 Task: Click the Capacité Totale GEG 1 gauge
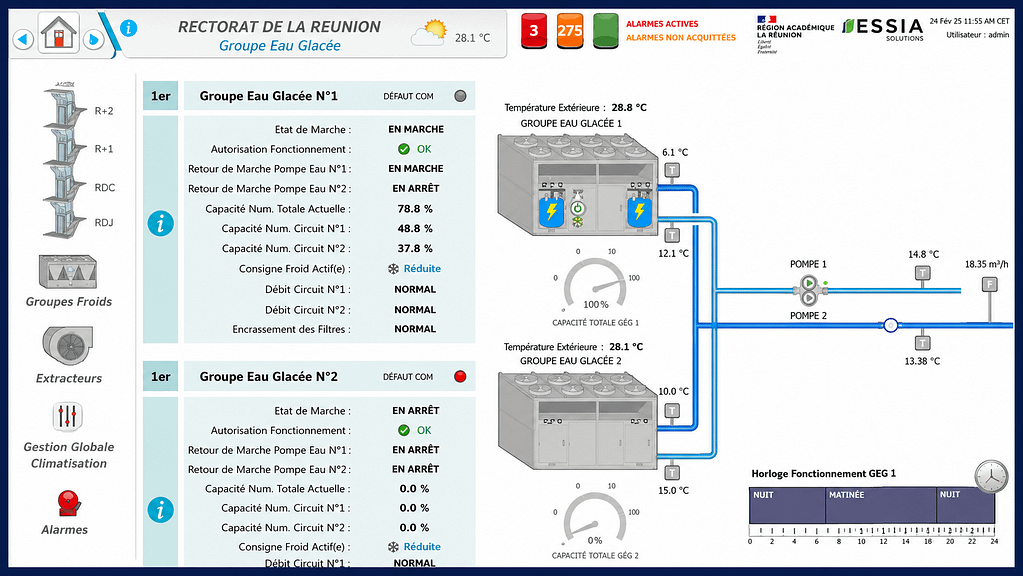tap(595, 284)
